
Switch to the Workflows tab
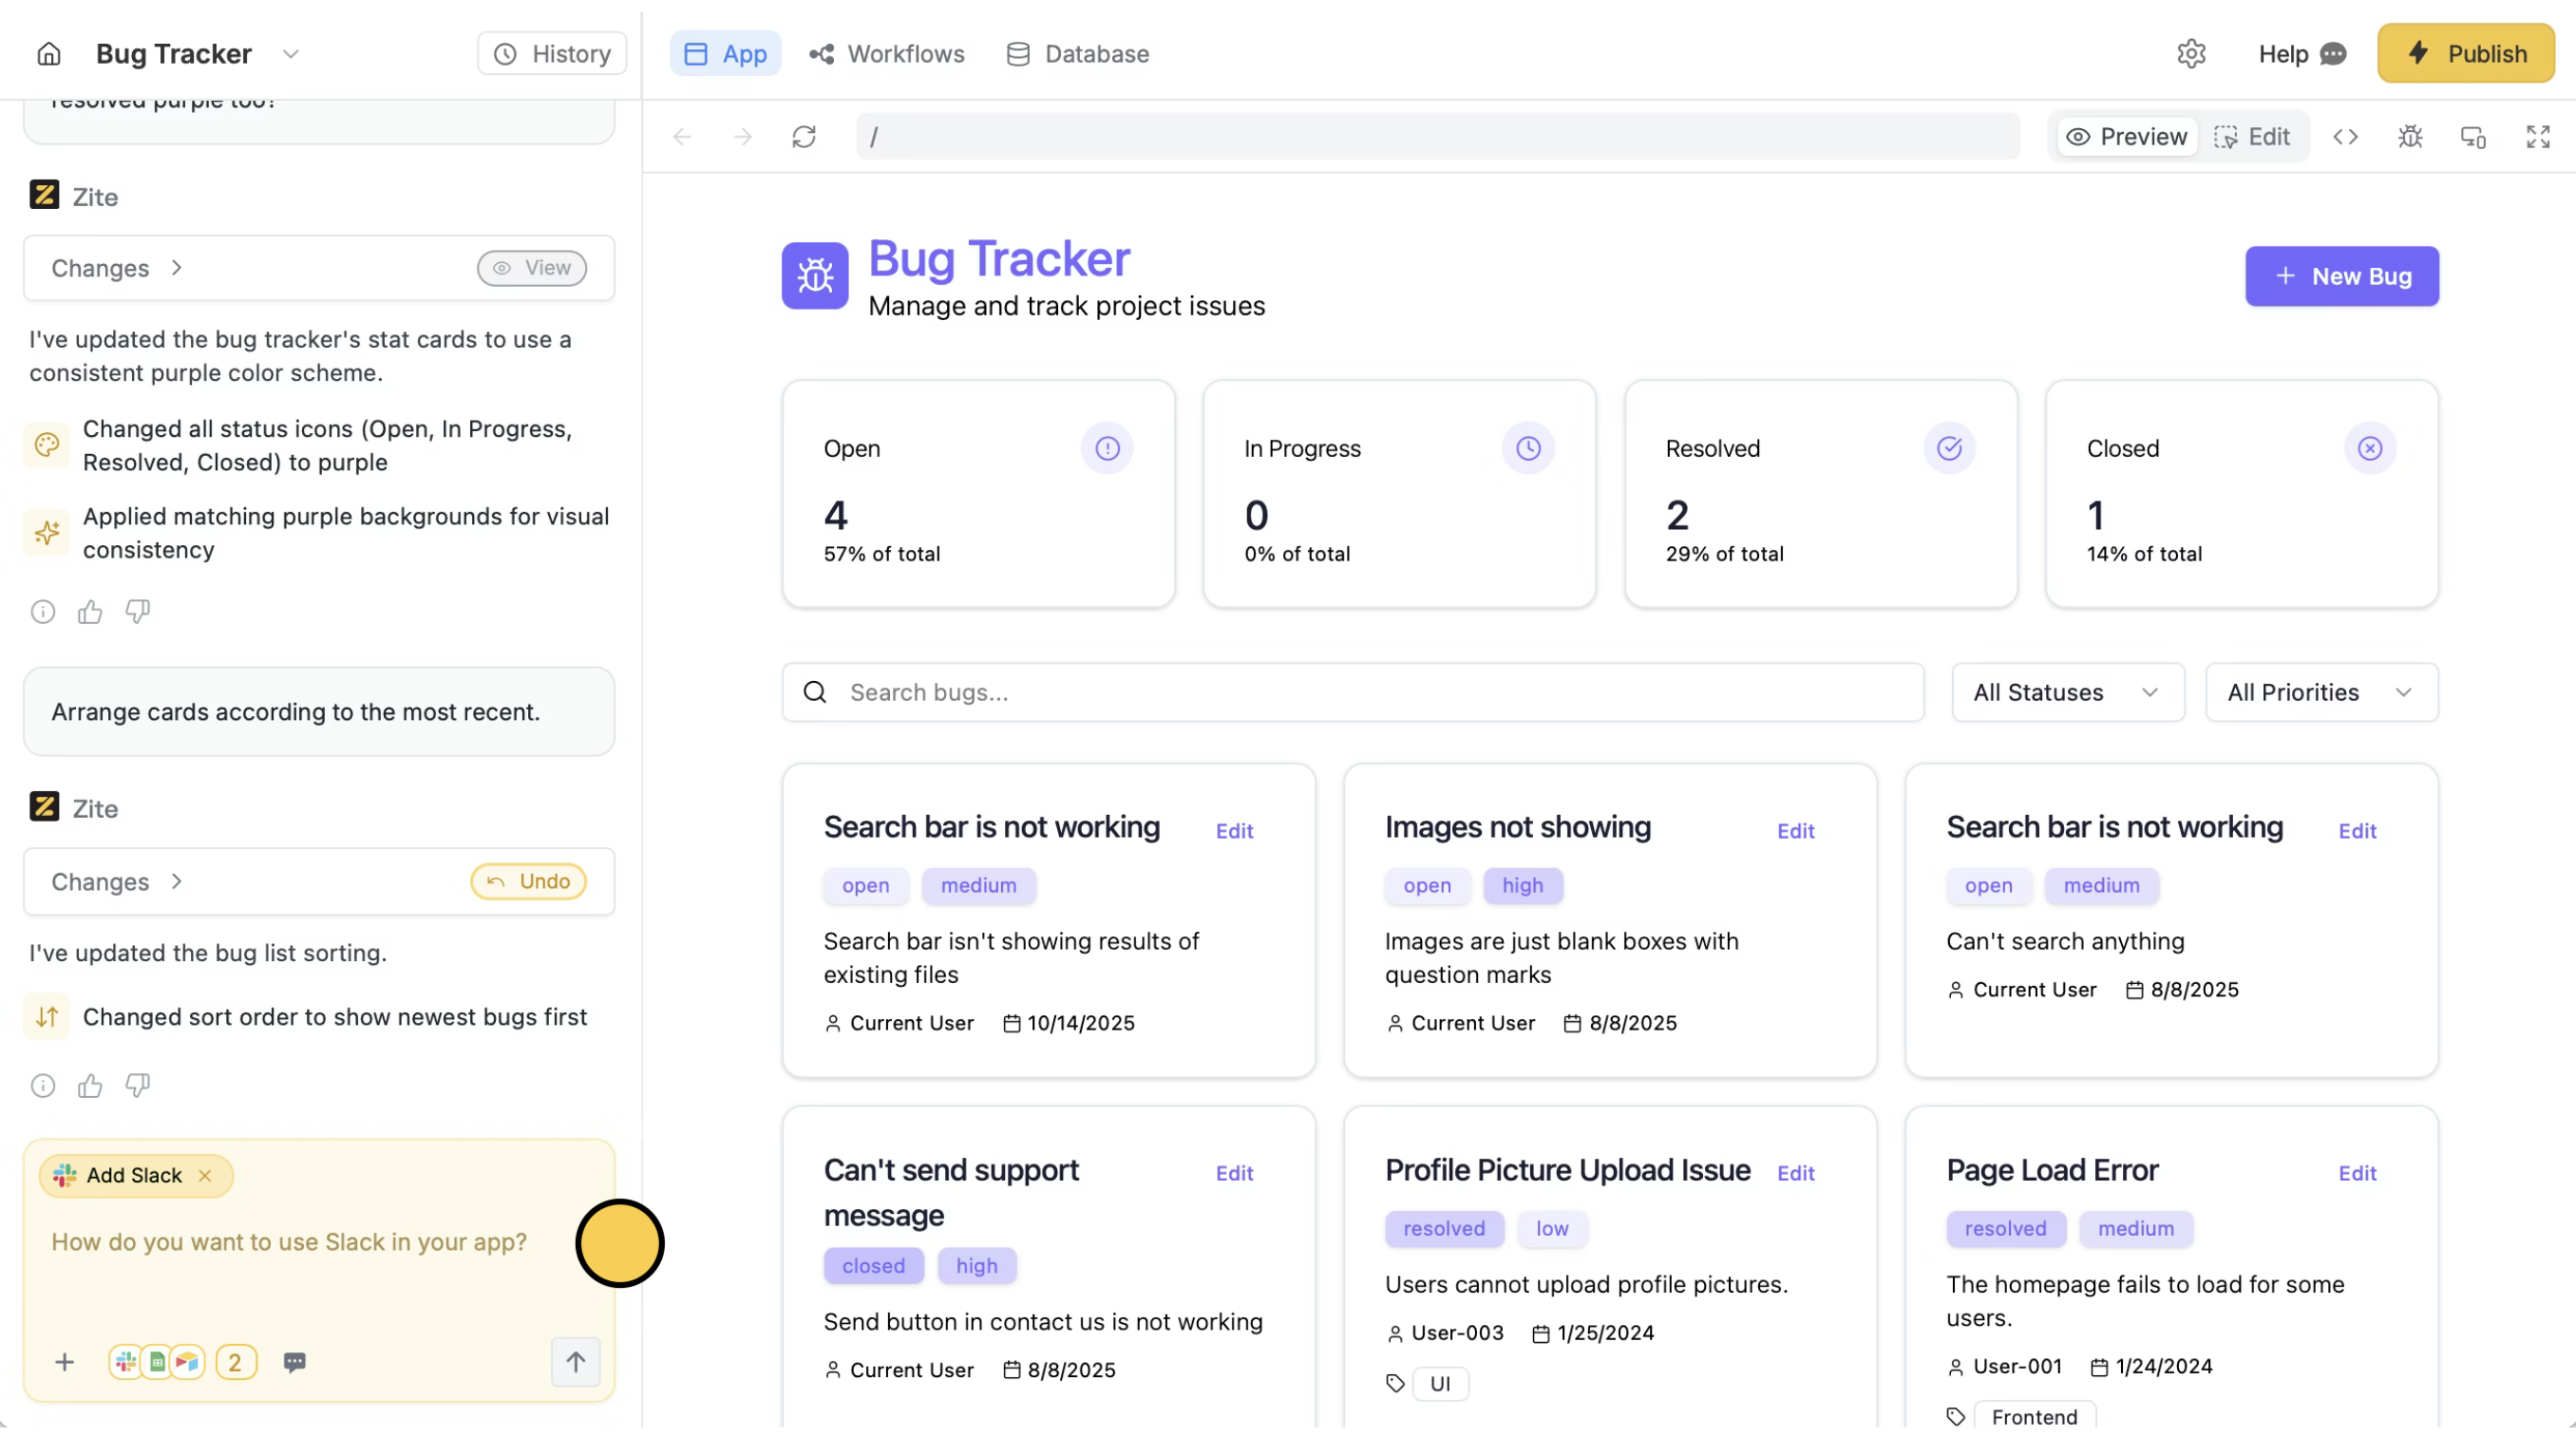pos(887,54)
